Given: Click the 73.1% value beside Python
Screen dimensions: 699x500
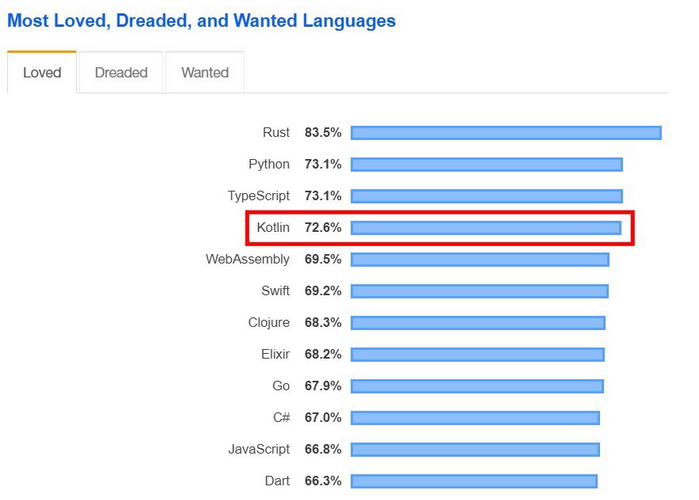Looking at the screenshot, I should [x=323, y=165].
